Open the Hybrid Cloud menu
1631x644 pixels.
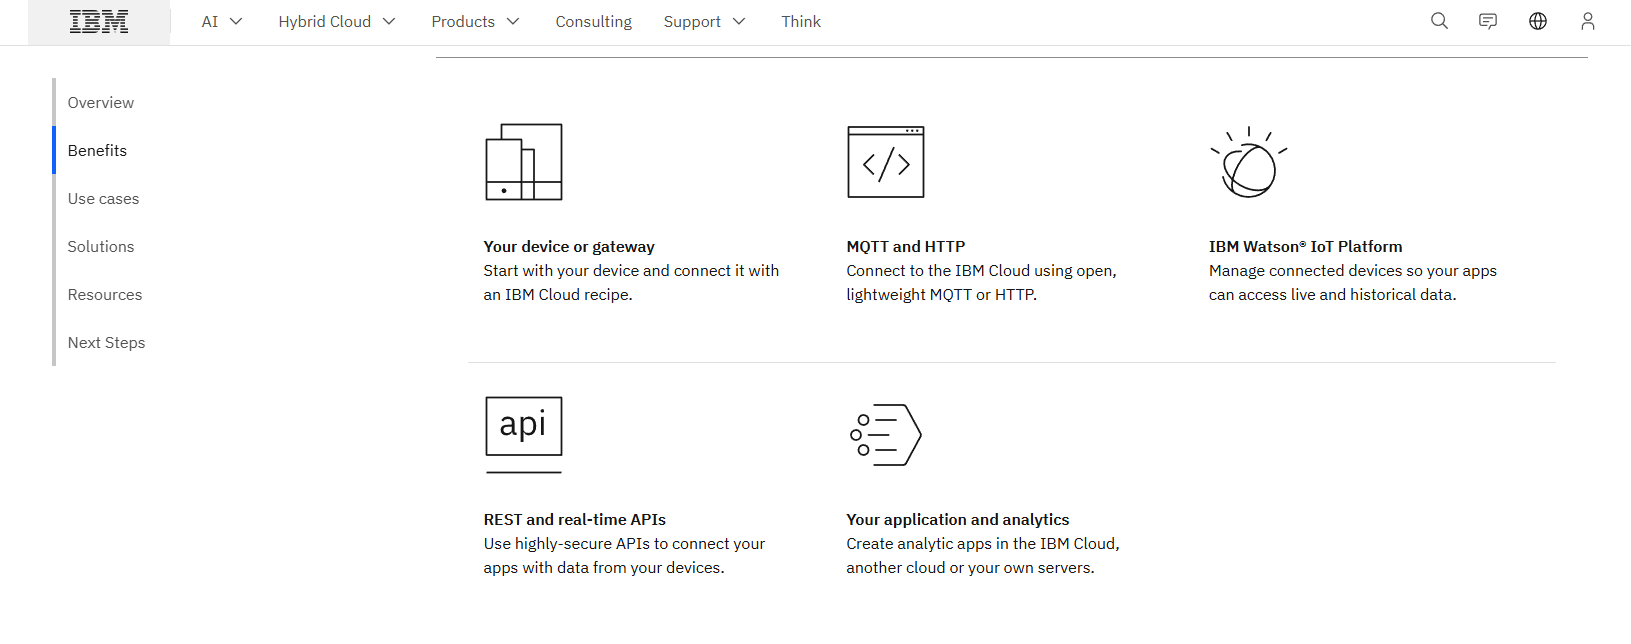pyautogui.click(x=337, y=22)
